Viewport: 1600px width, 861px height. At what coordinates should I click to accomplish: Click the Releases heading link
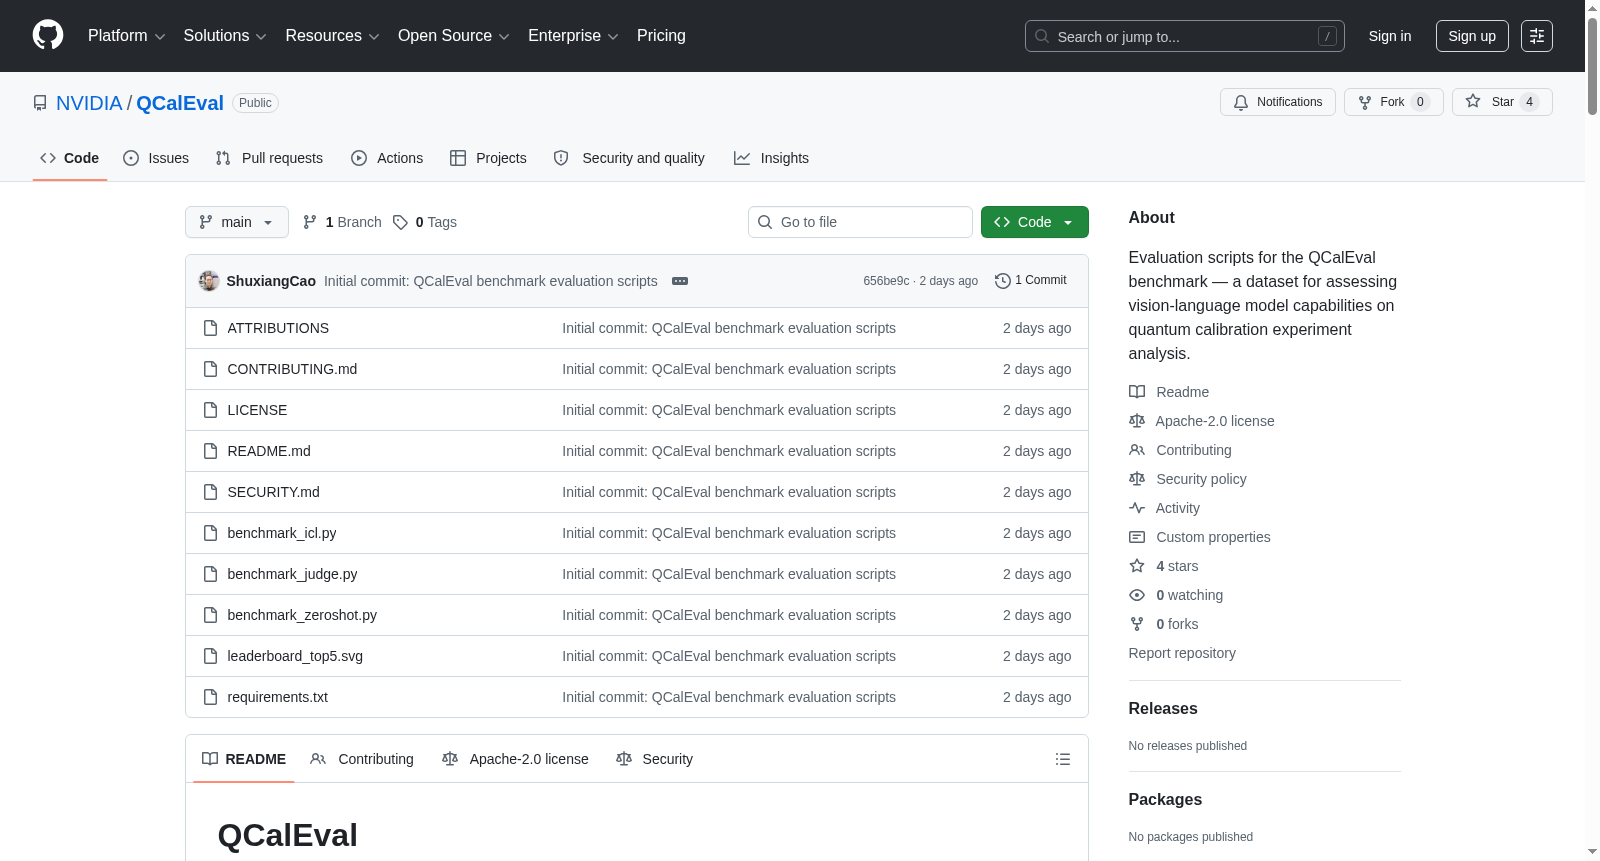1163,708
